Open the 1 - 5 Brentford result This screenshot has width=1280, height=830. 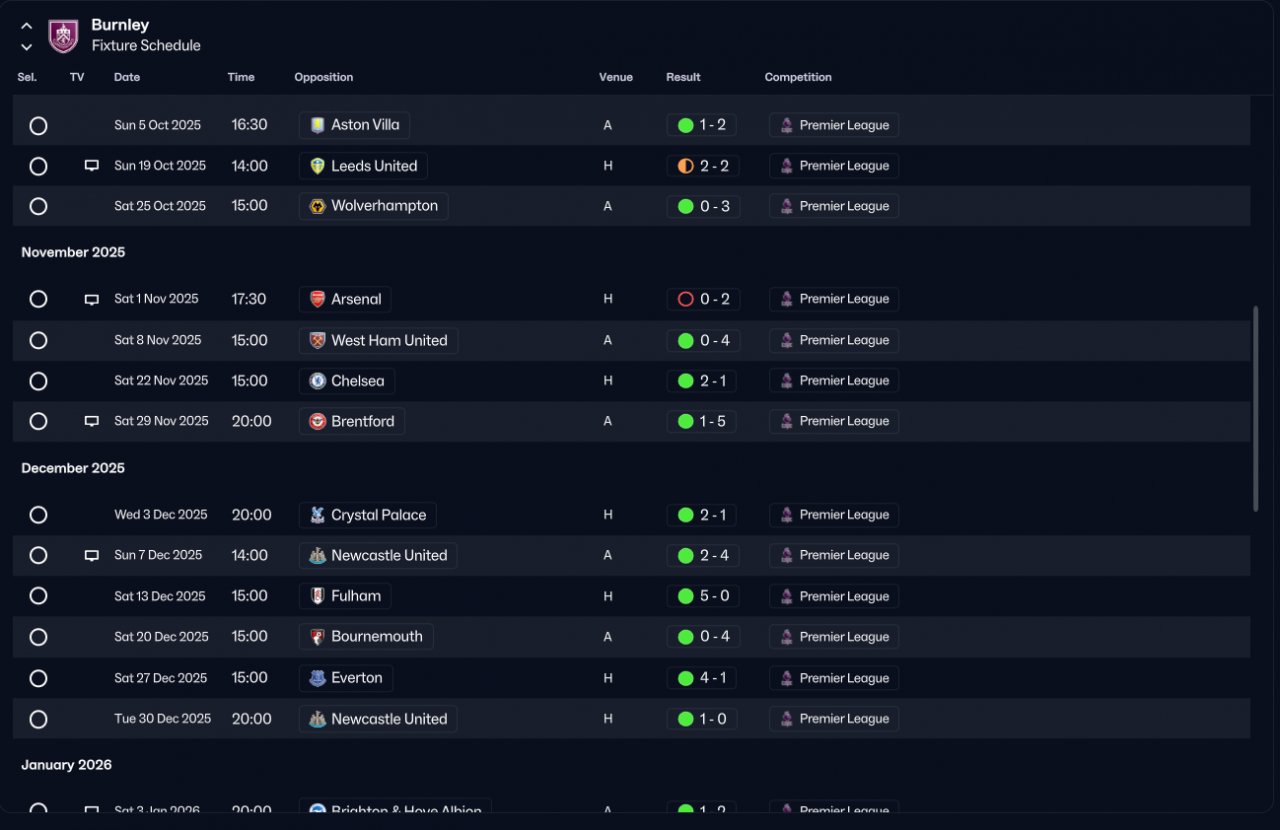point(702,421)
